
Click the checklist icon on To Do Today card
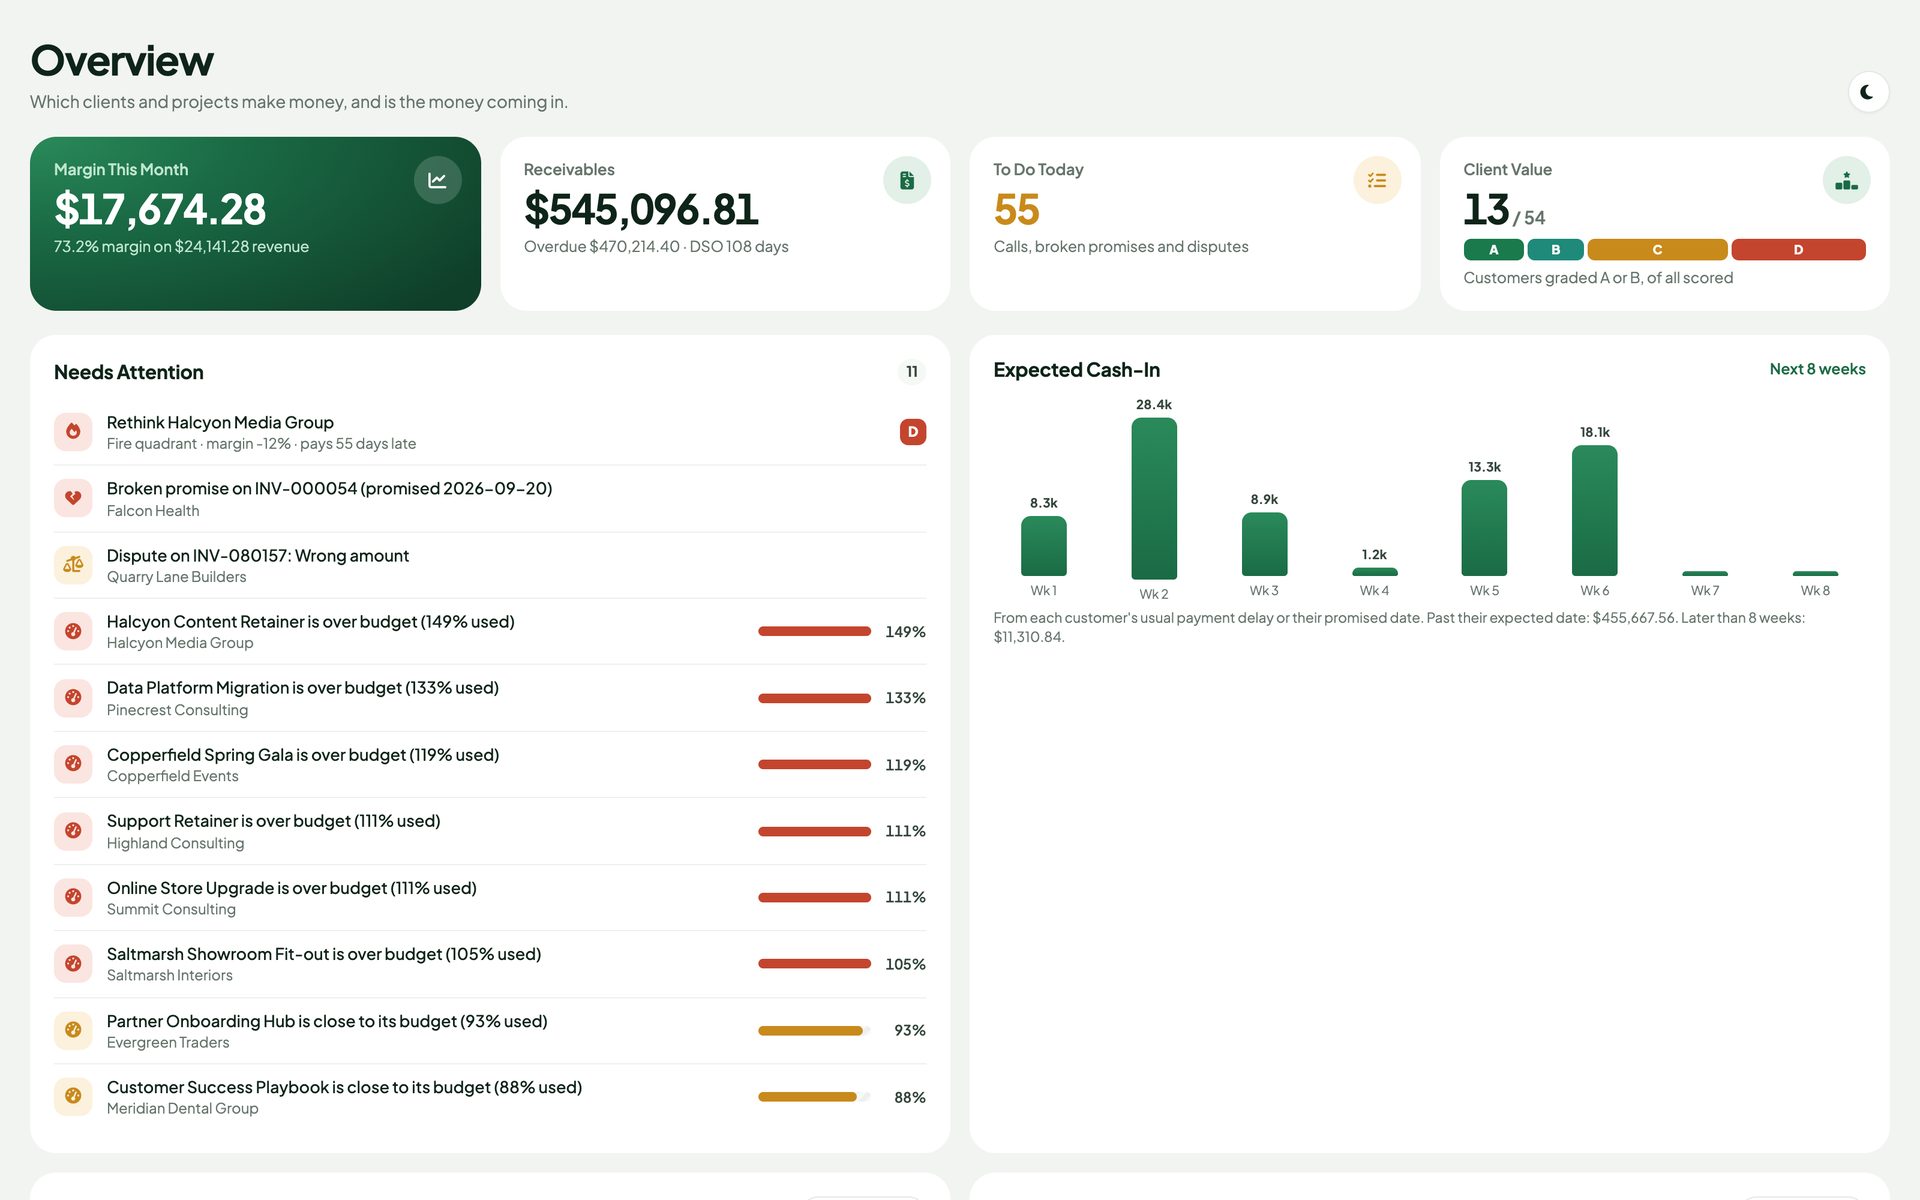[x=1376, y=180]
